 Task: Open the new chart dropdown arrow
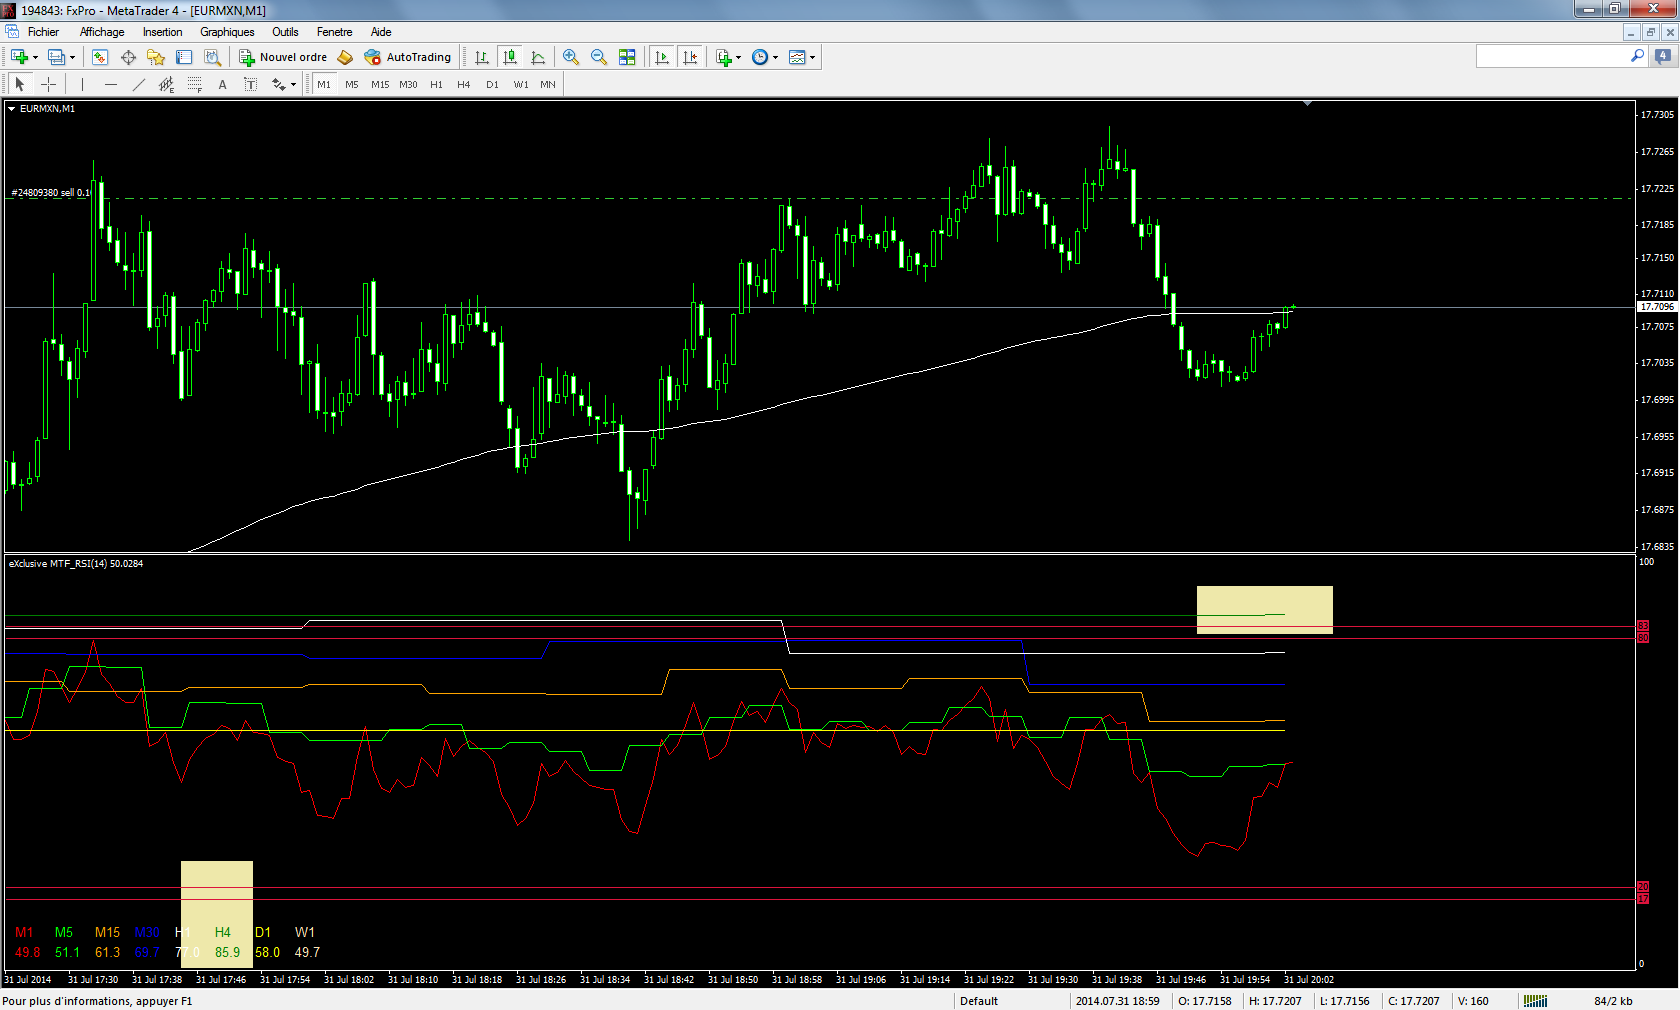point(35,58)
